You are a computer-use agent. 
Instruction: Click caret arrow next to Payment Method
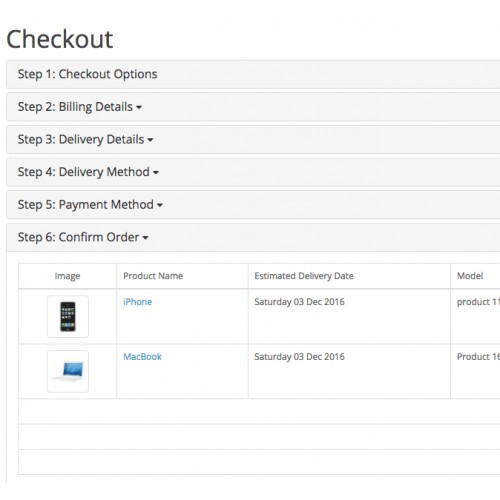[x=160, y=205]
